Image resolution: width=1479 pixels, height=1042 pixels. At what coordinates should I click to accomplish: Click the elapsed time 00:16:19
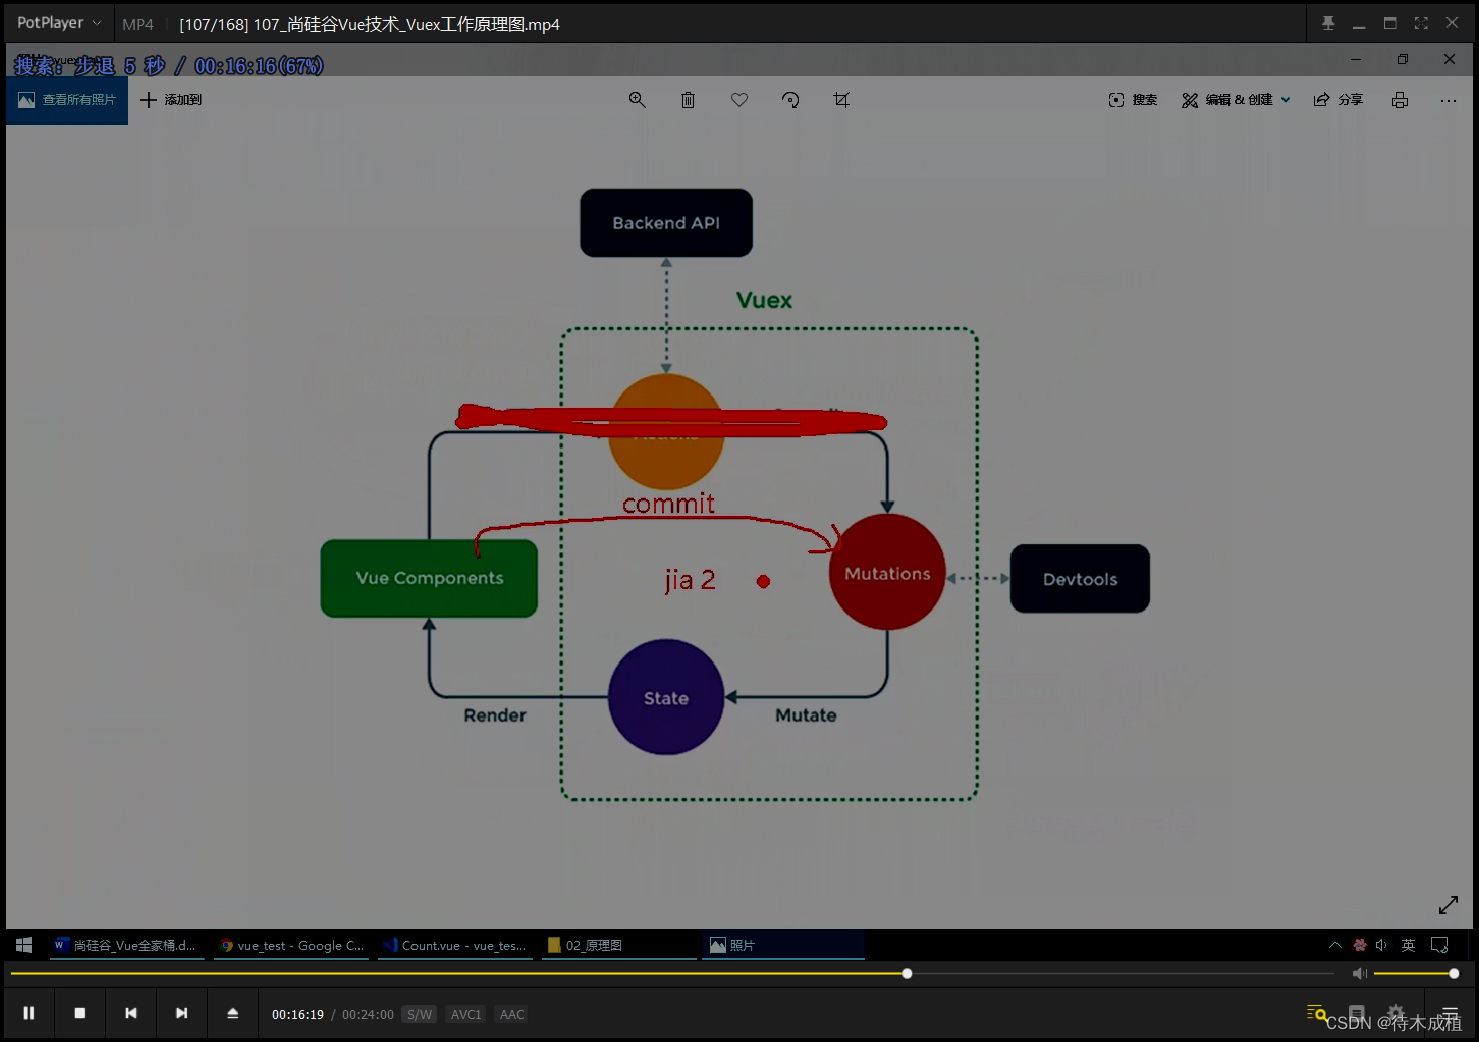[298, 1014]
